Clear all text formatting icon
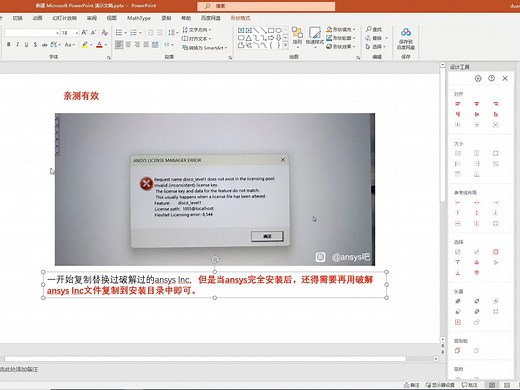Viewport: 520px width, 390px height. click(x=105, y=33)
